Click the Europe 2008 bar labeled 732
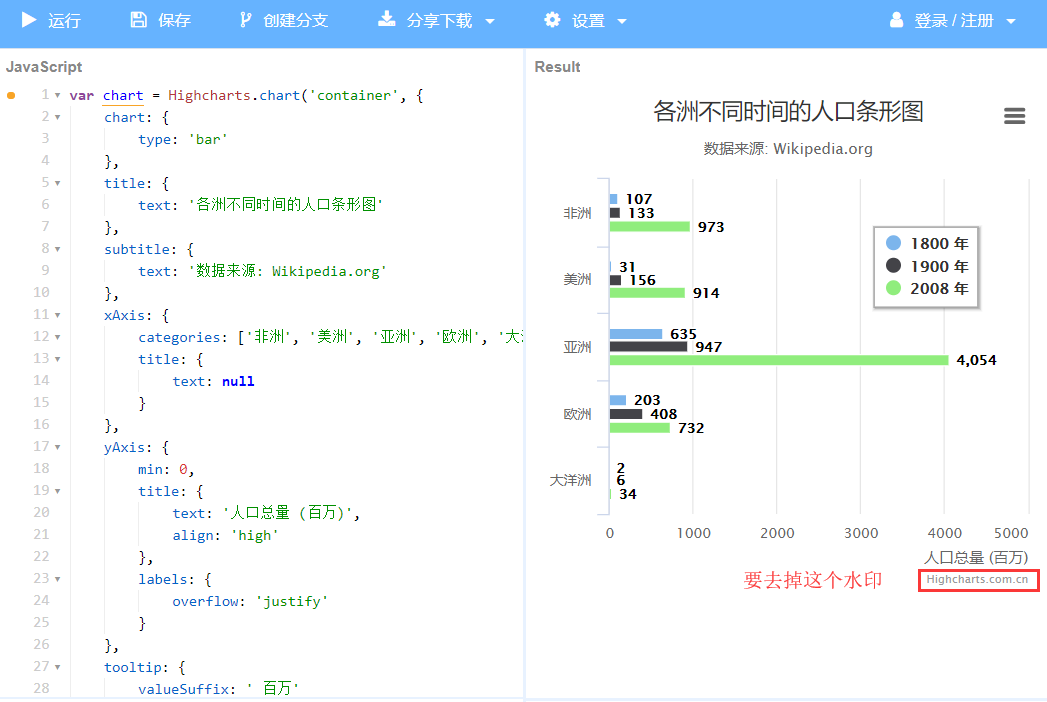 640,428
